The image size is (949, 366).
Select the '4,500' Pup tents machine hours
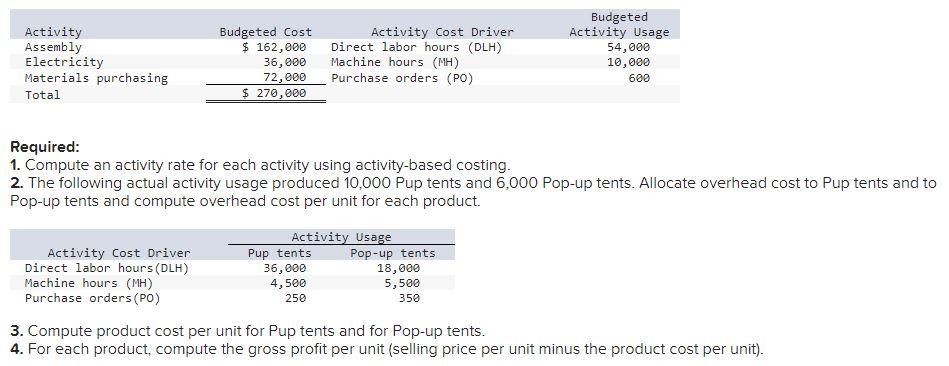(x=288, y=283)
